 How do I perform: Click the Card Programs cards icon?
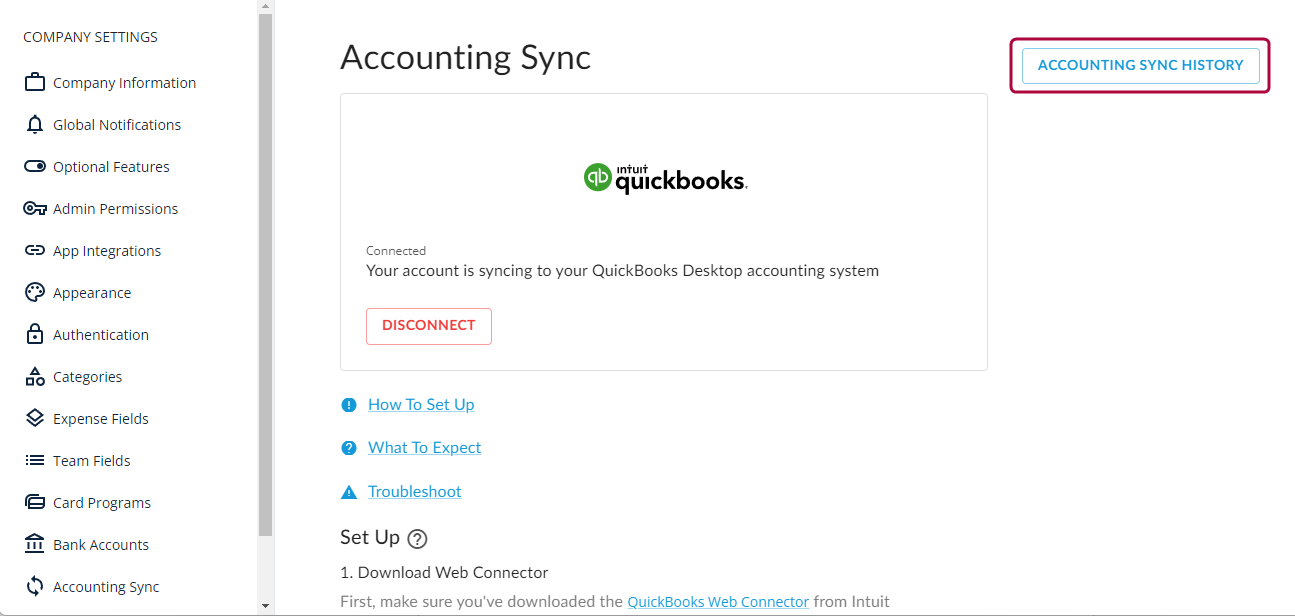(32, 502)
